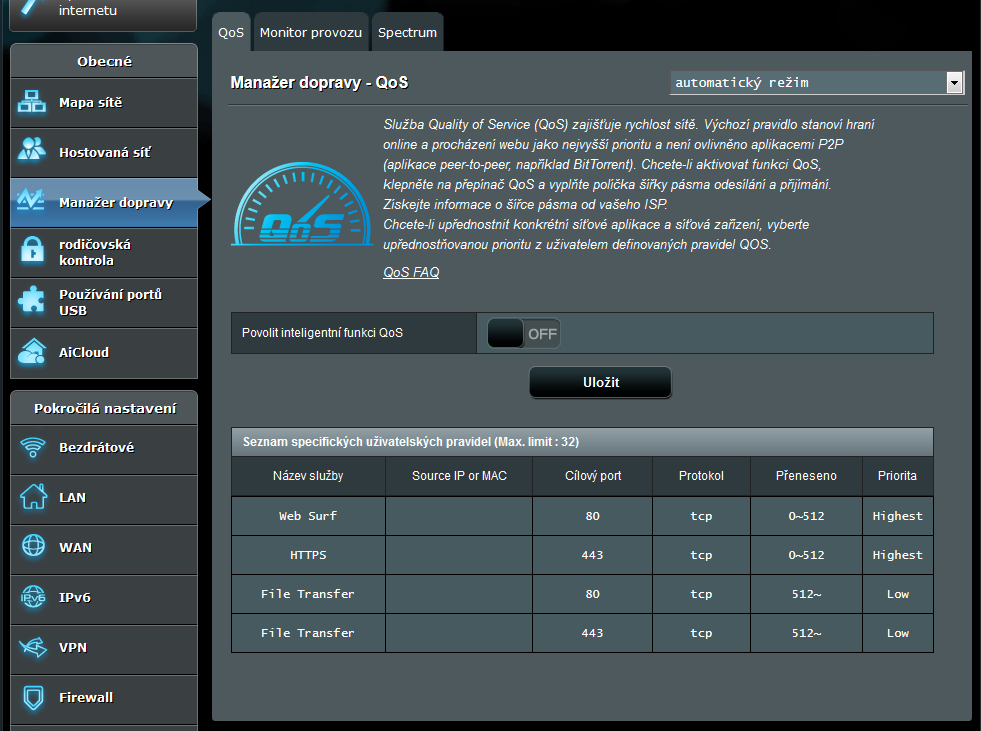
Task: Select the USB puzzle piece icon
Action: click(x=33, y=302)
